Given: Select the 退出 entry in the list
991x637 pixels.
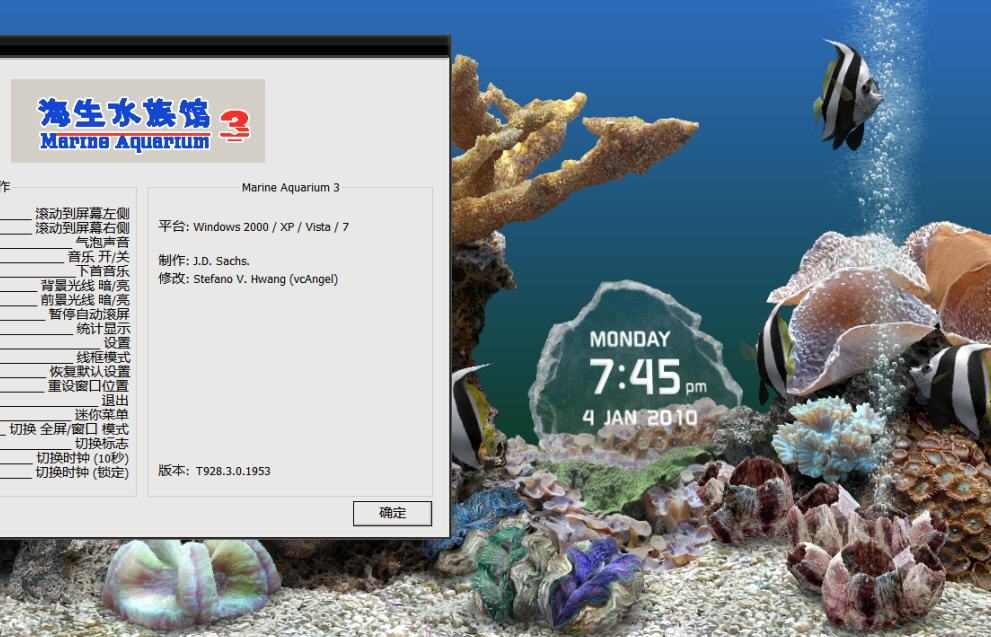Looking at the screenshot, I should click(115, 401).
